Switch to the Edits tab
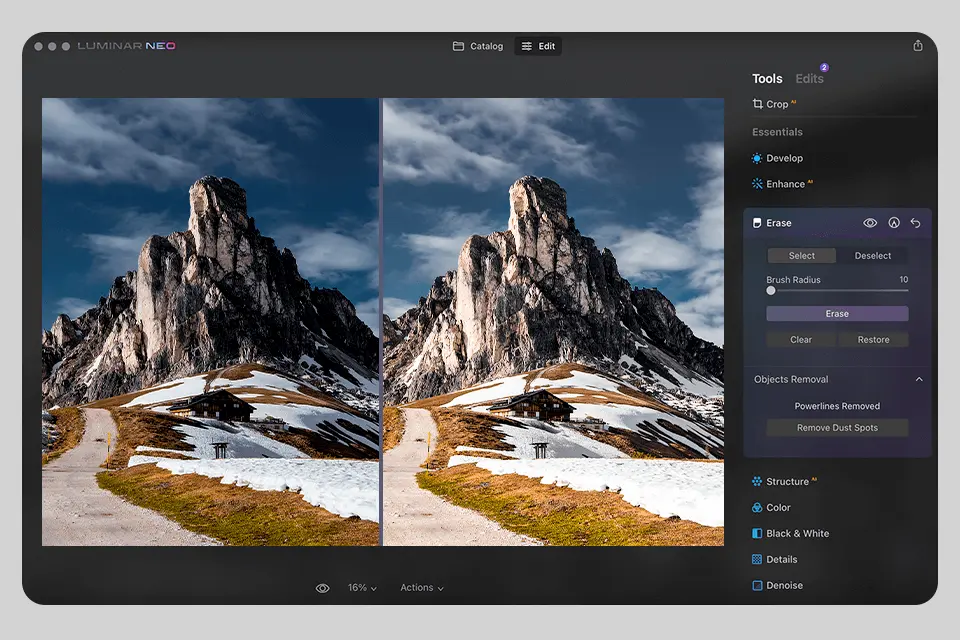960x640 pixels. tap(810, 78)
